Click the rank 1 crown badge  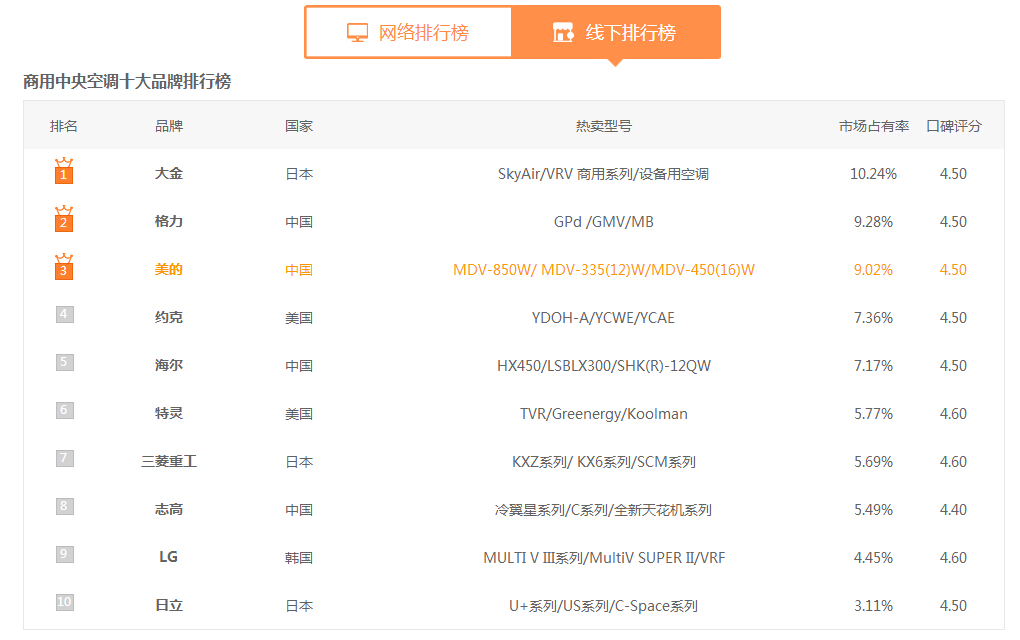(x=64, y=172)
